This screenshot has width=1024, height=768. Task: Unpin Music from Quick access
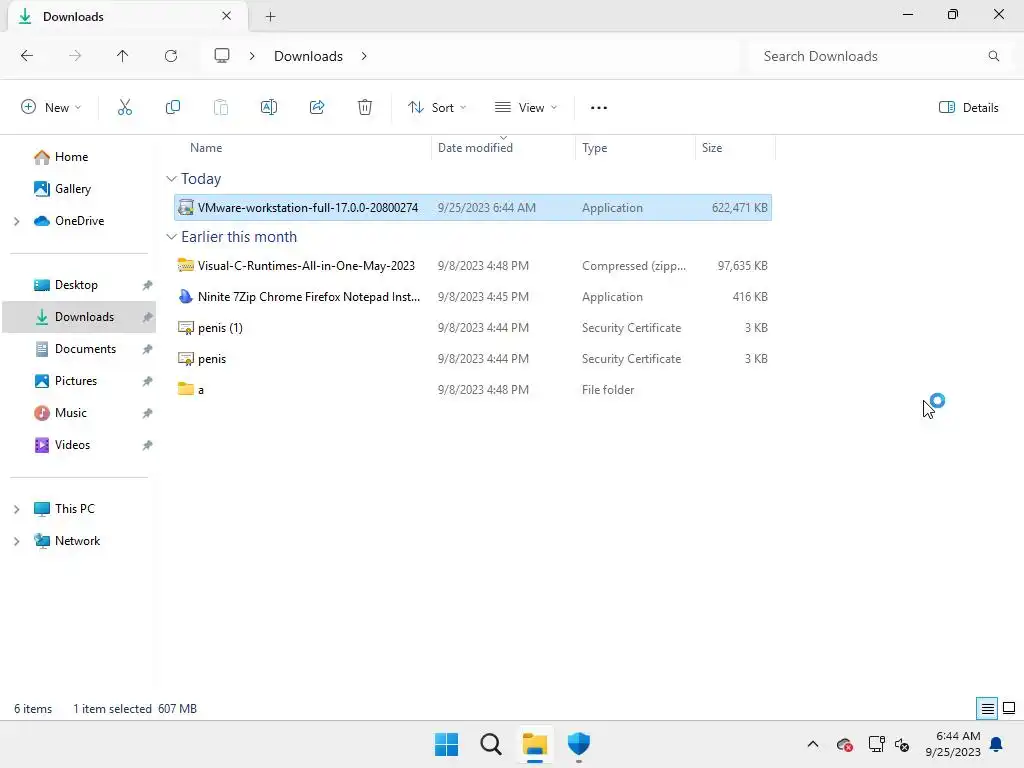pos(148,413)
